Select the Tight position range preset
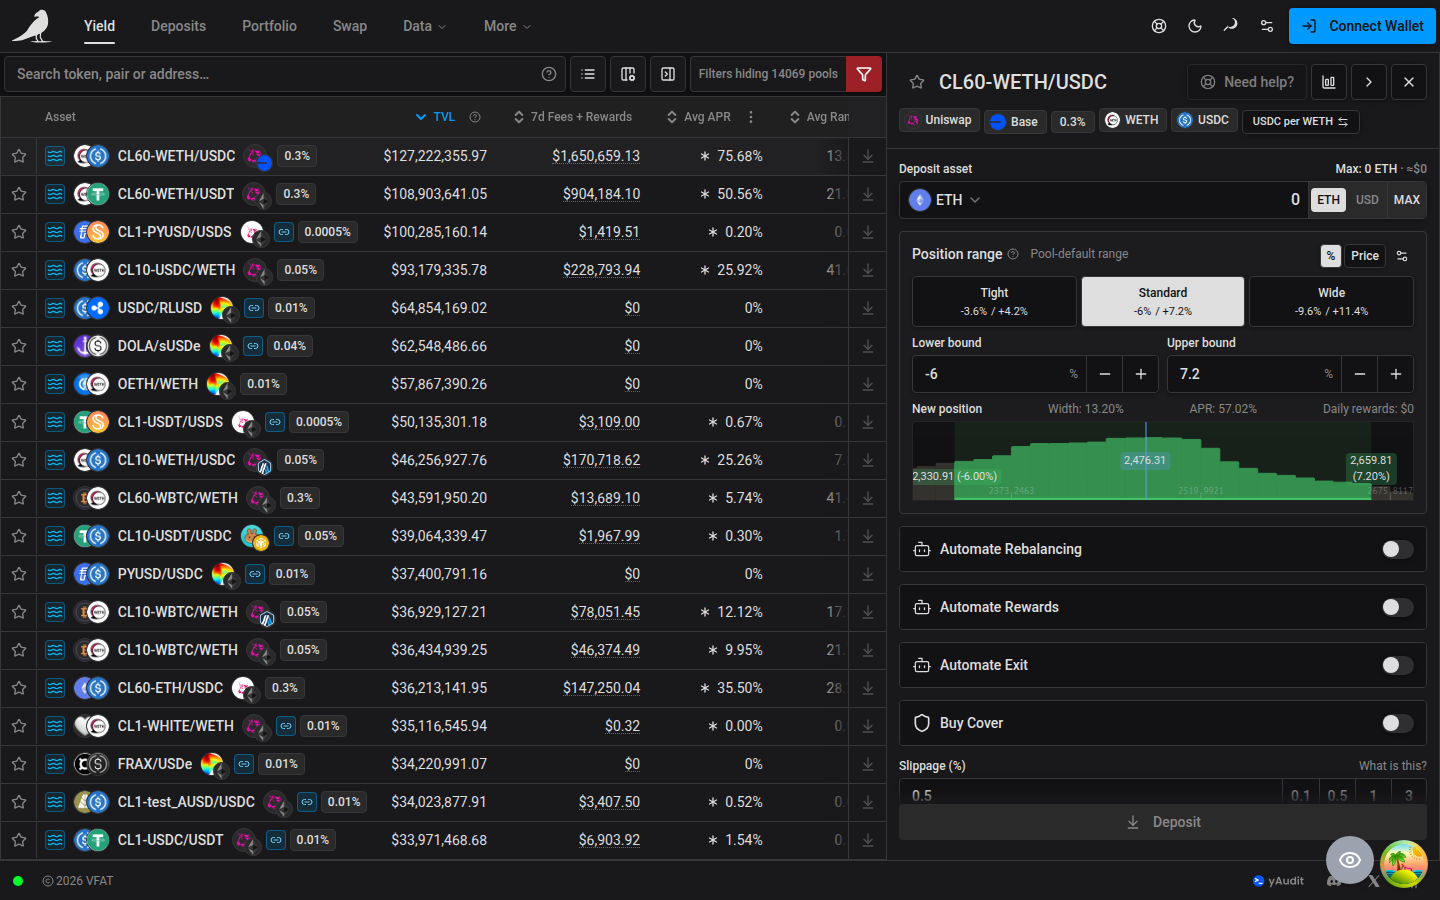This screenshot has width=1440, height=900. 994,302
